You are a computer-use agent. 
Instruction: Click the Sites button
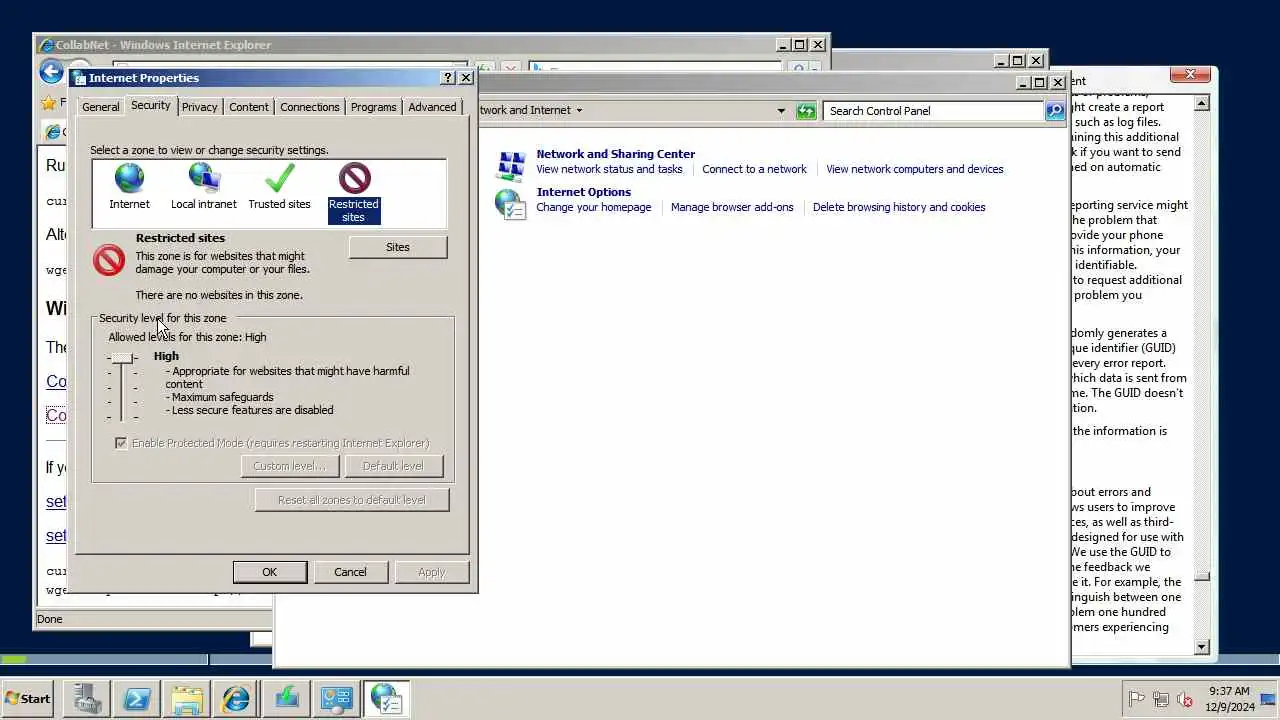(x=398, y=247)
